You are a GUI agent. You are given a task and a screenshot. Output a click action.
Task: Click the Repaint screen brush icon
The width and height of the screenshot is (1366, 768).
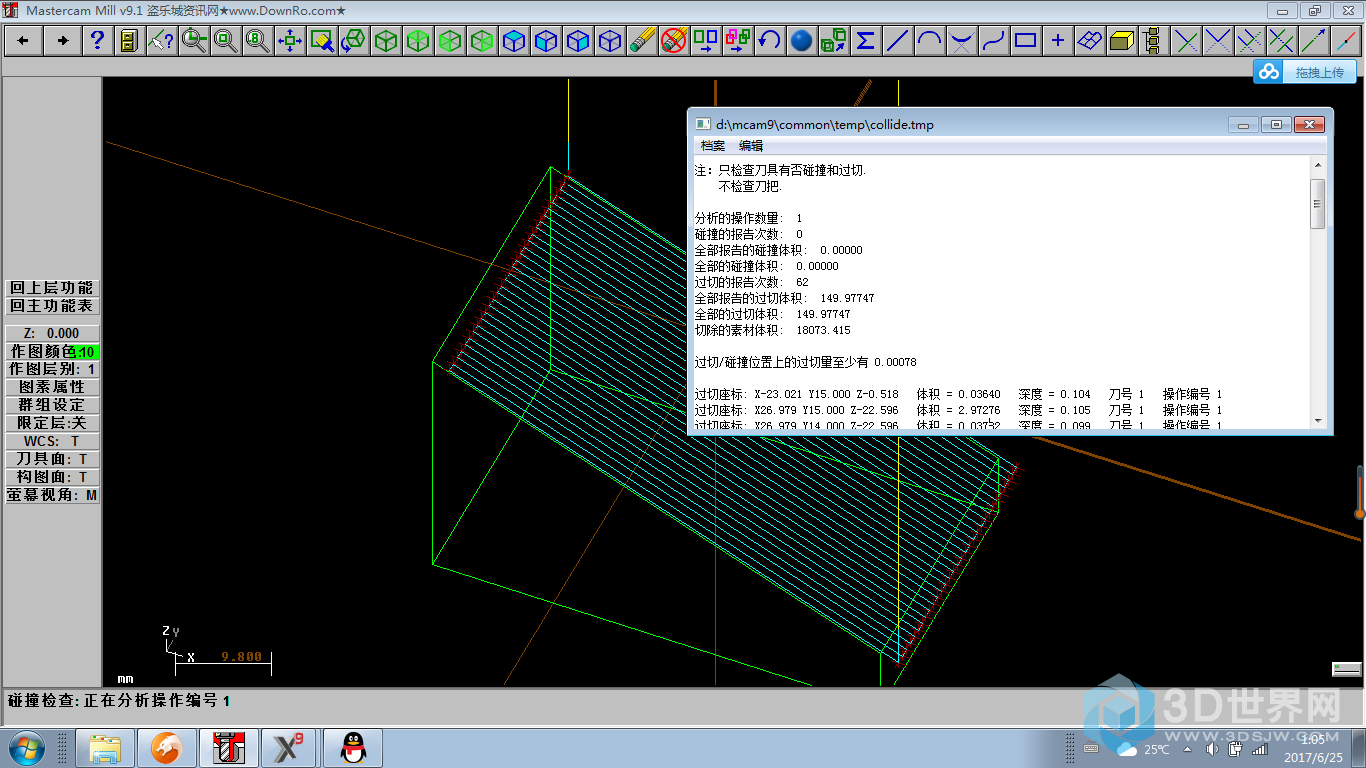[321, 41]
